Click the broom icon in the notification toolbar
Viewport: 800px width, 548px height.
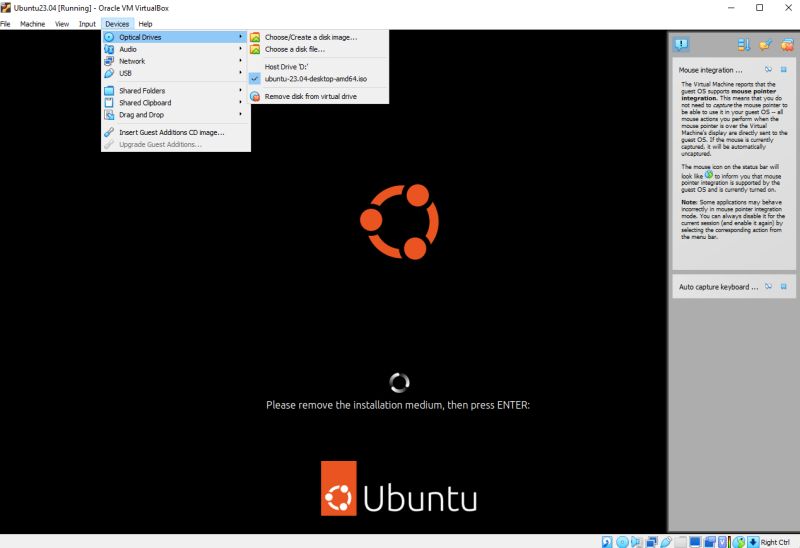765,45
